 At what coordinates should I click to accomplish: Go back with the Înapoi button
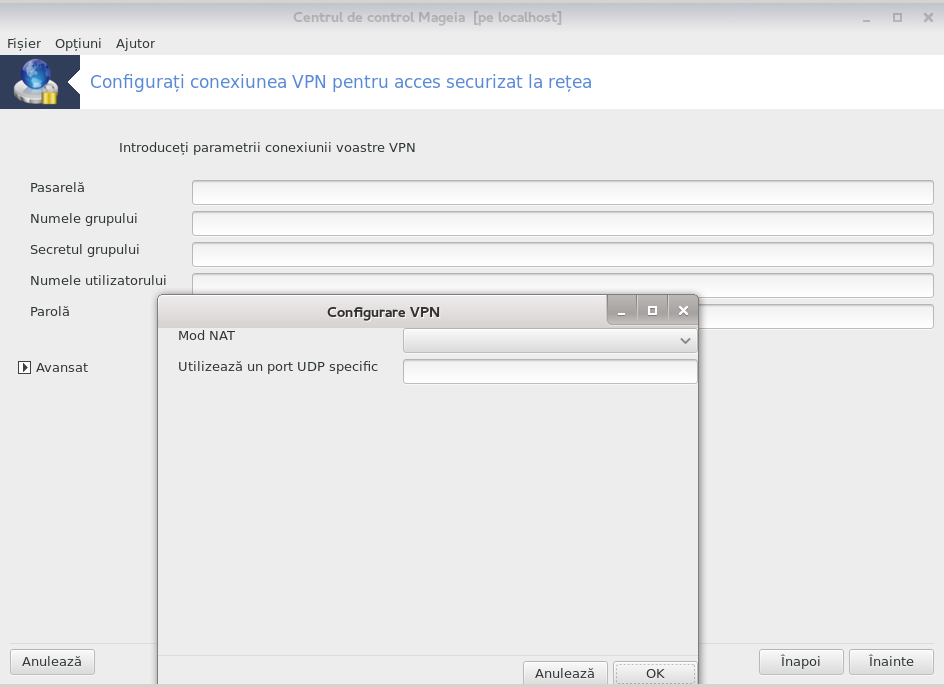[x=800, y=662]
